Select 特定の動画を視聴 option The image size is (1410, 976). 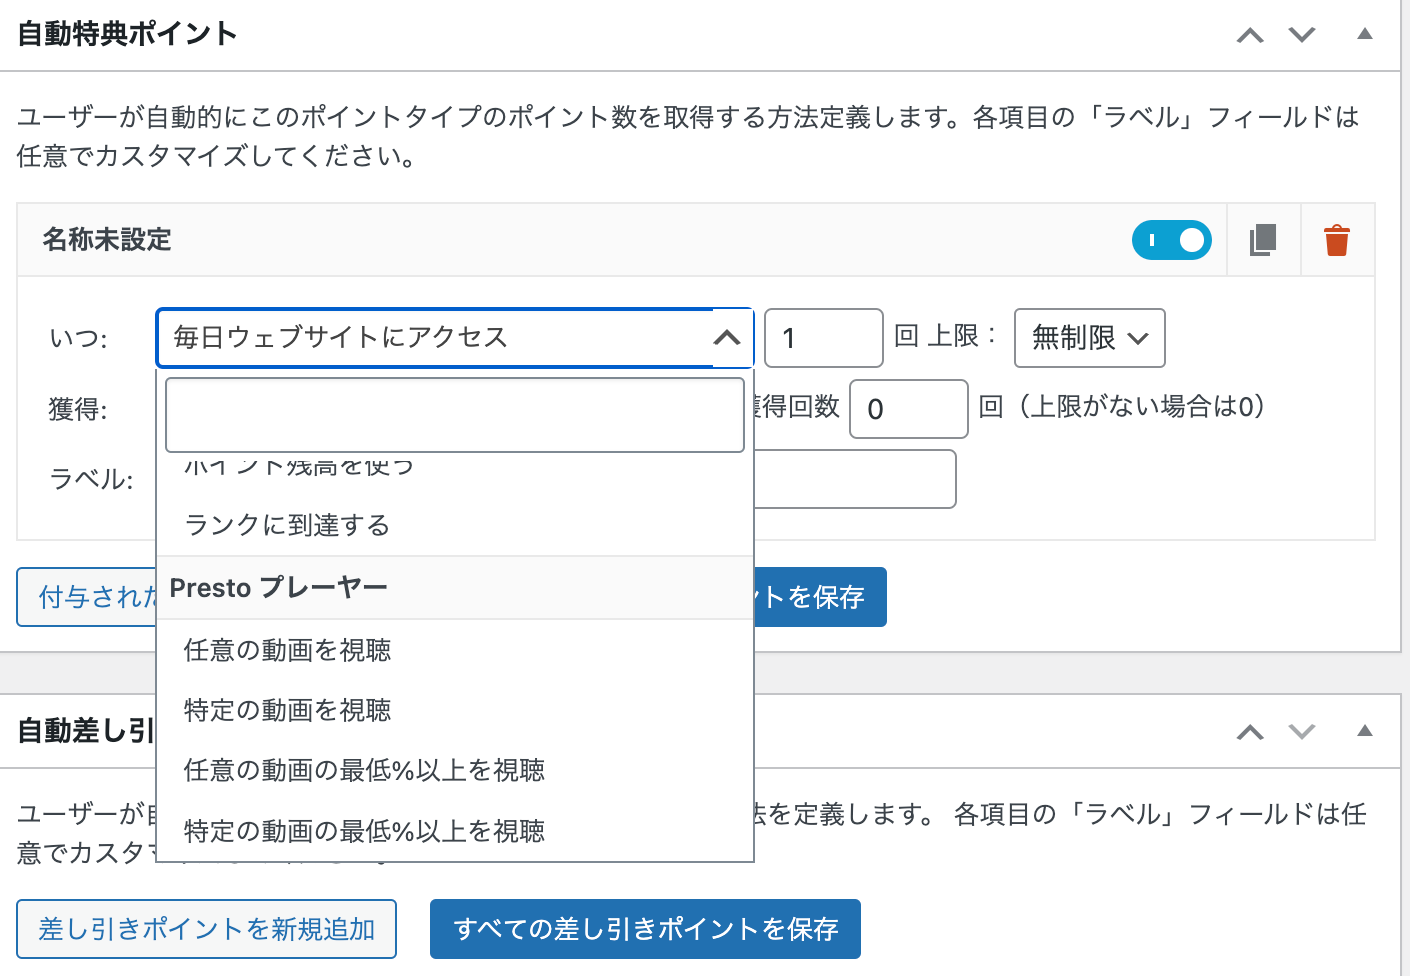455,710
